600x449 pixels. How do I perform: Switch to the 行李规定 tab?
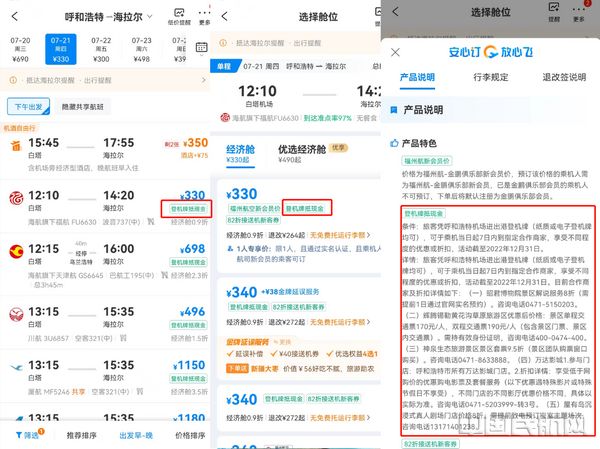point(491,77)
